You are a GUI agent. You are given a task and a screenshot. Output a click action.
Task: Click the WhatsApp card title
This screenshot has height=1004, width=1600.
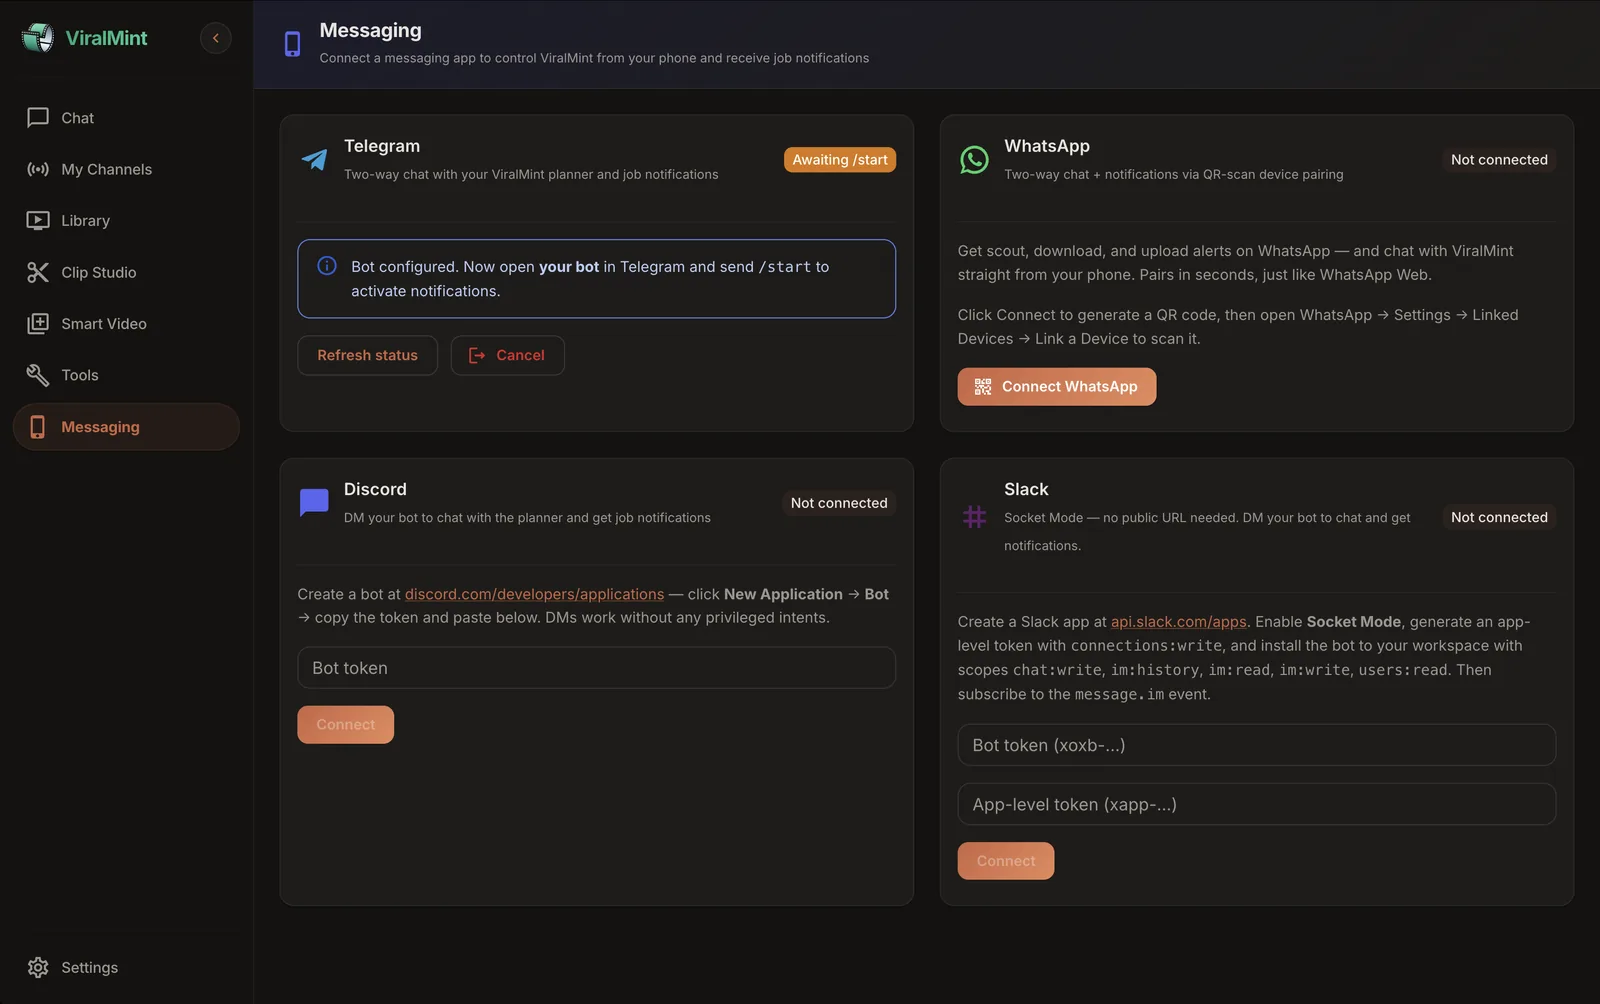pyautogui.click(x=1047, y=146)
